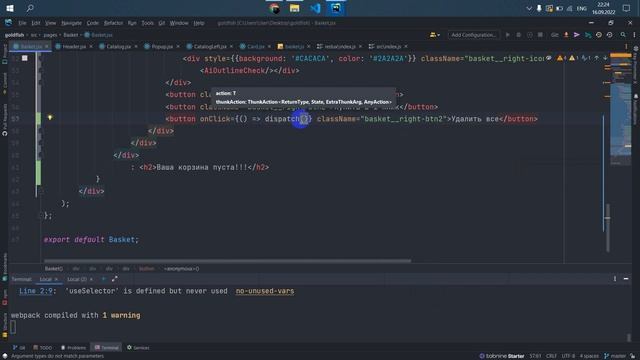Open Terminal panel options kebab icon
The image size is (640, 360).
point(615,279)
